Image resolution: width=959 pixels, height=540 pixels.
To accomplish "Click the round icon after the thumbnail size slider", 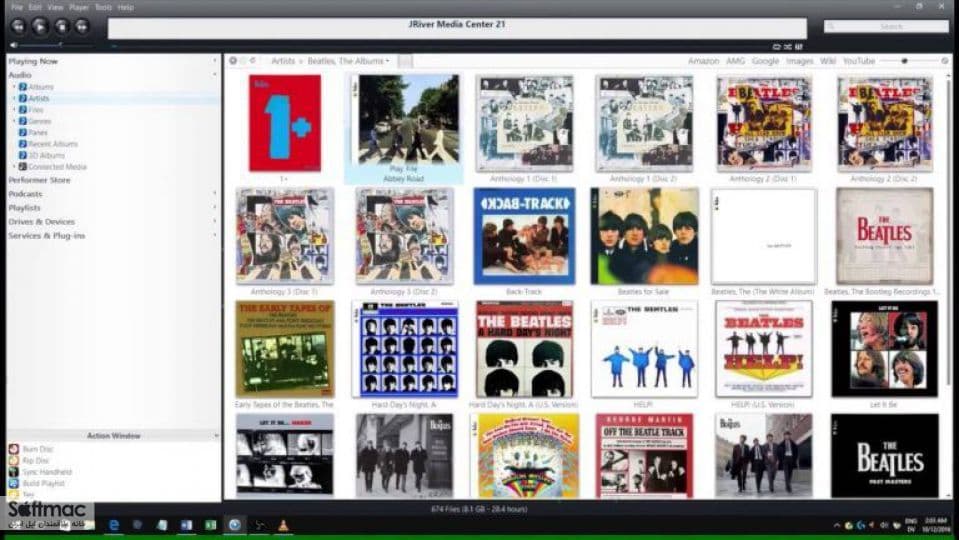I will 945,61.
